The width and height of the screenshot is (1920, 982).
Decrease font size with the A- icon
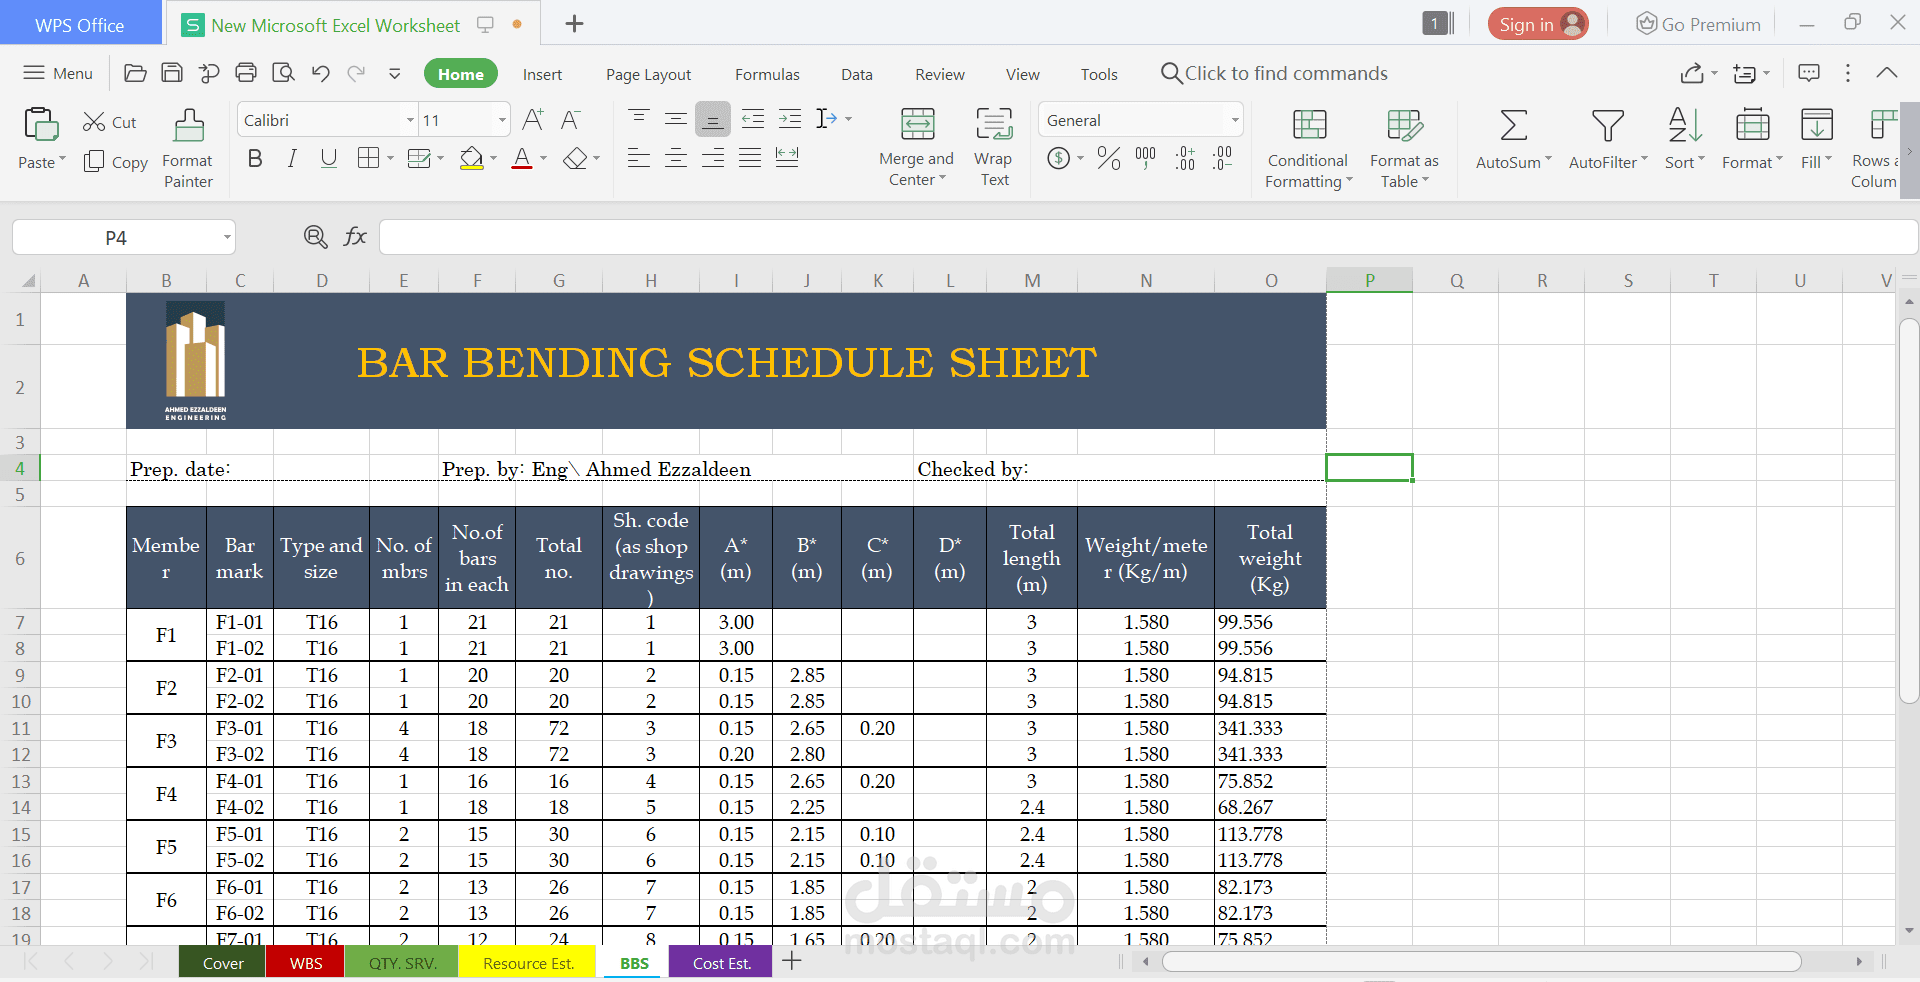coord(570,120)
